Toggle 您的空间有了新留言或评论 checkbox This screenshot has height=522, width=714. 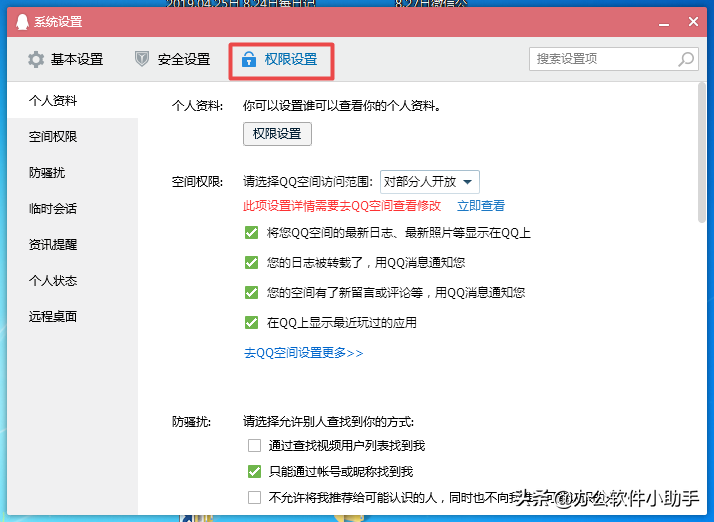point(251,292)
